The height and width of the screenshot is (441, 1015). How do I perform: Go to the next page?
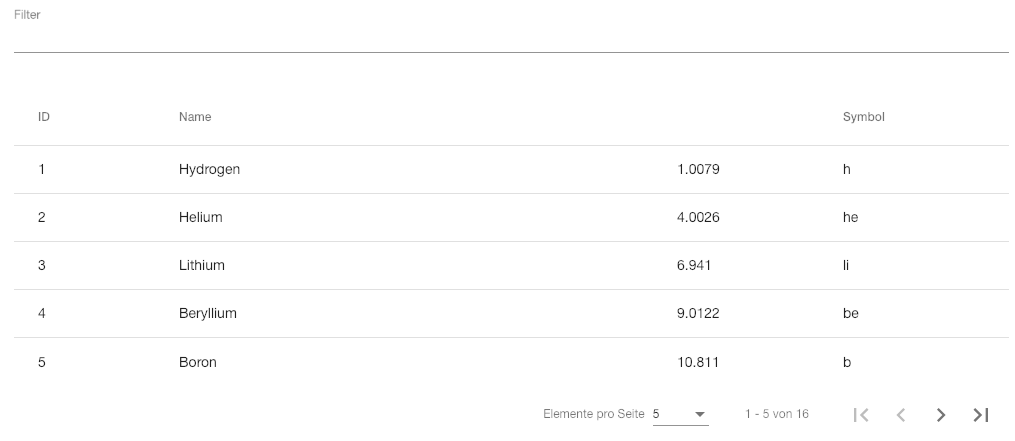(941, 414)
